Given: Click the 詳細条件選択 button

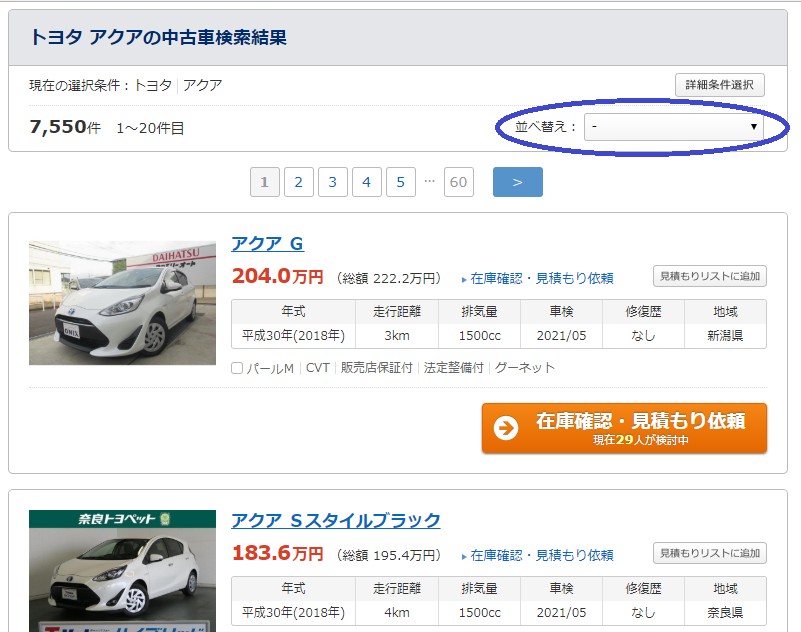Looking at the screenshot, I should point(719,85).
